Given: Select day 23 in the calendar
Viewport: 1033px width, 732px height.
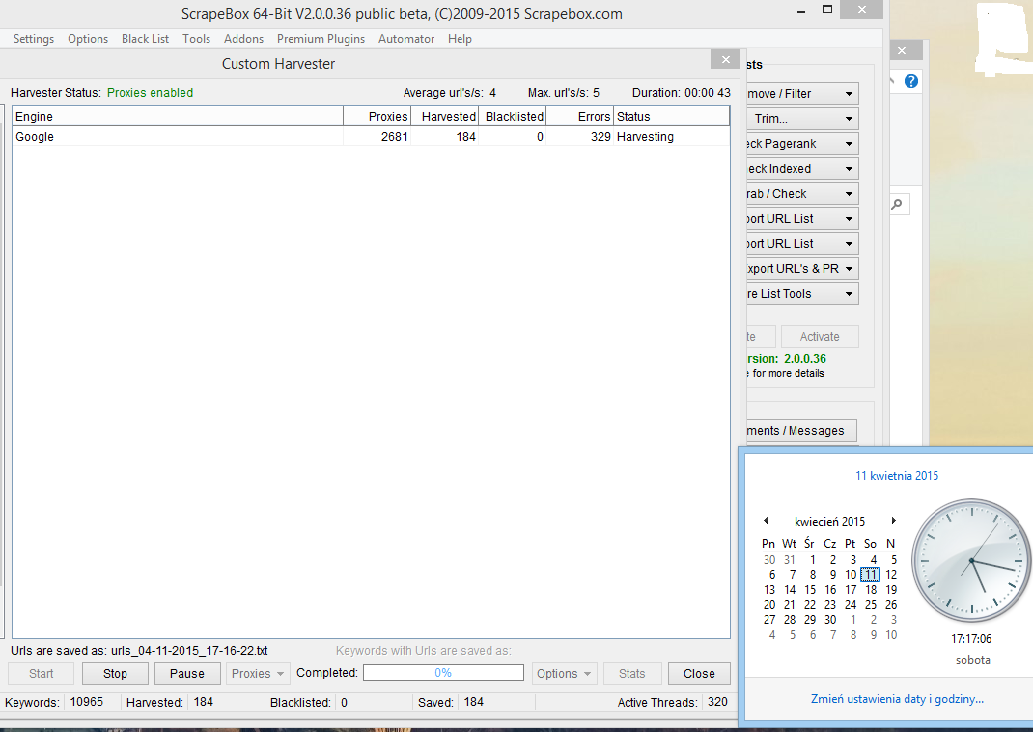Looking at the screenshot, I should pos(830,605).
